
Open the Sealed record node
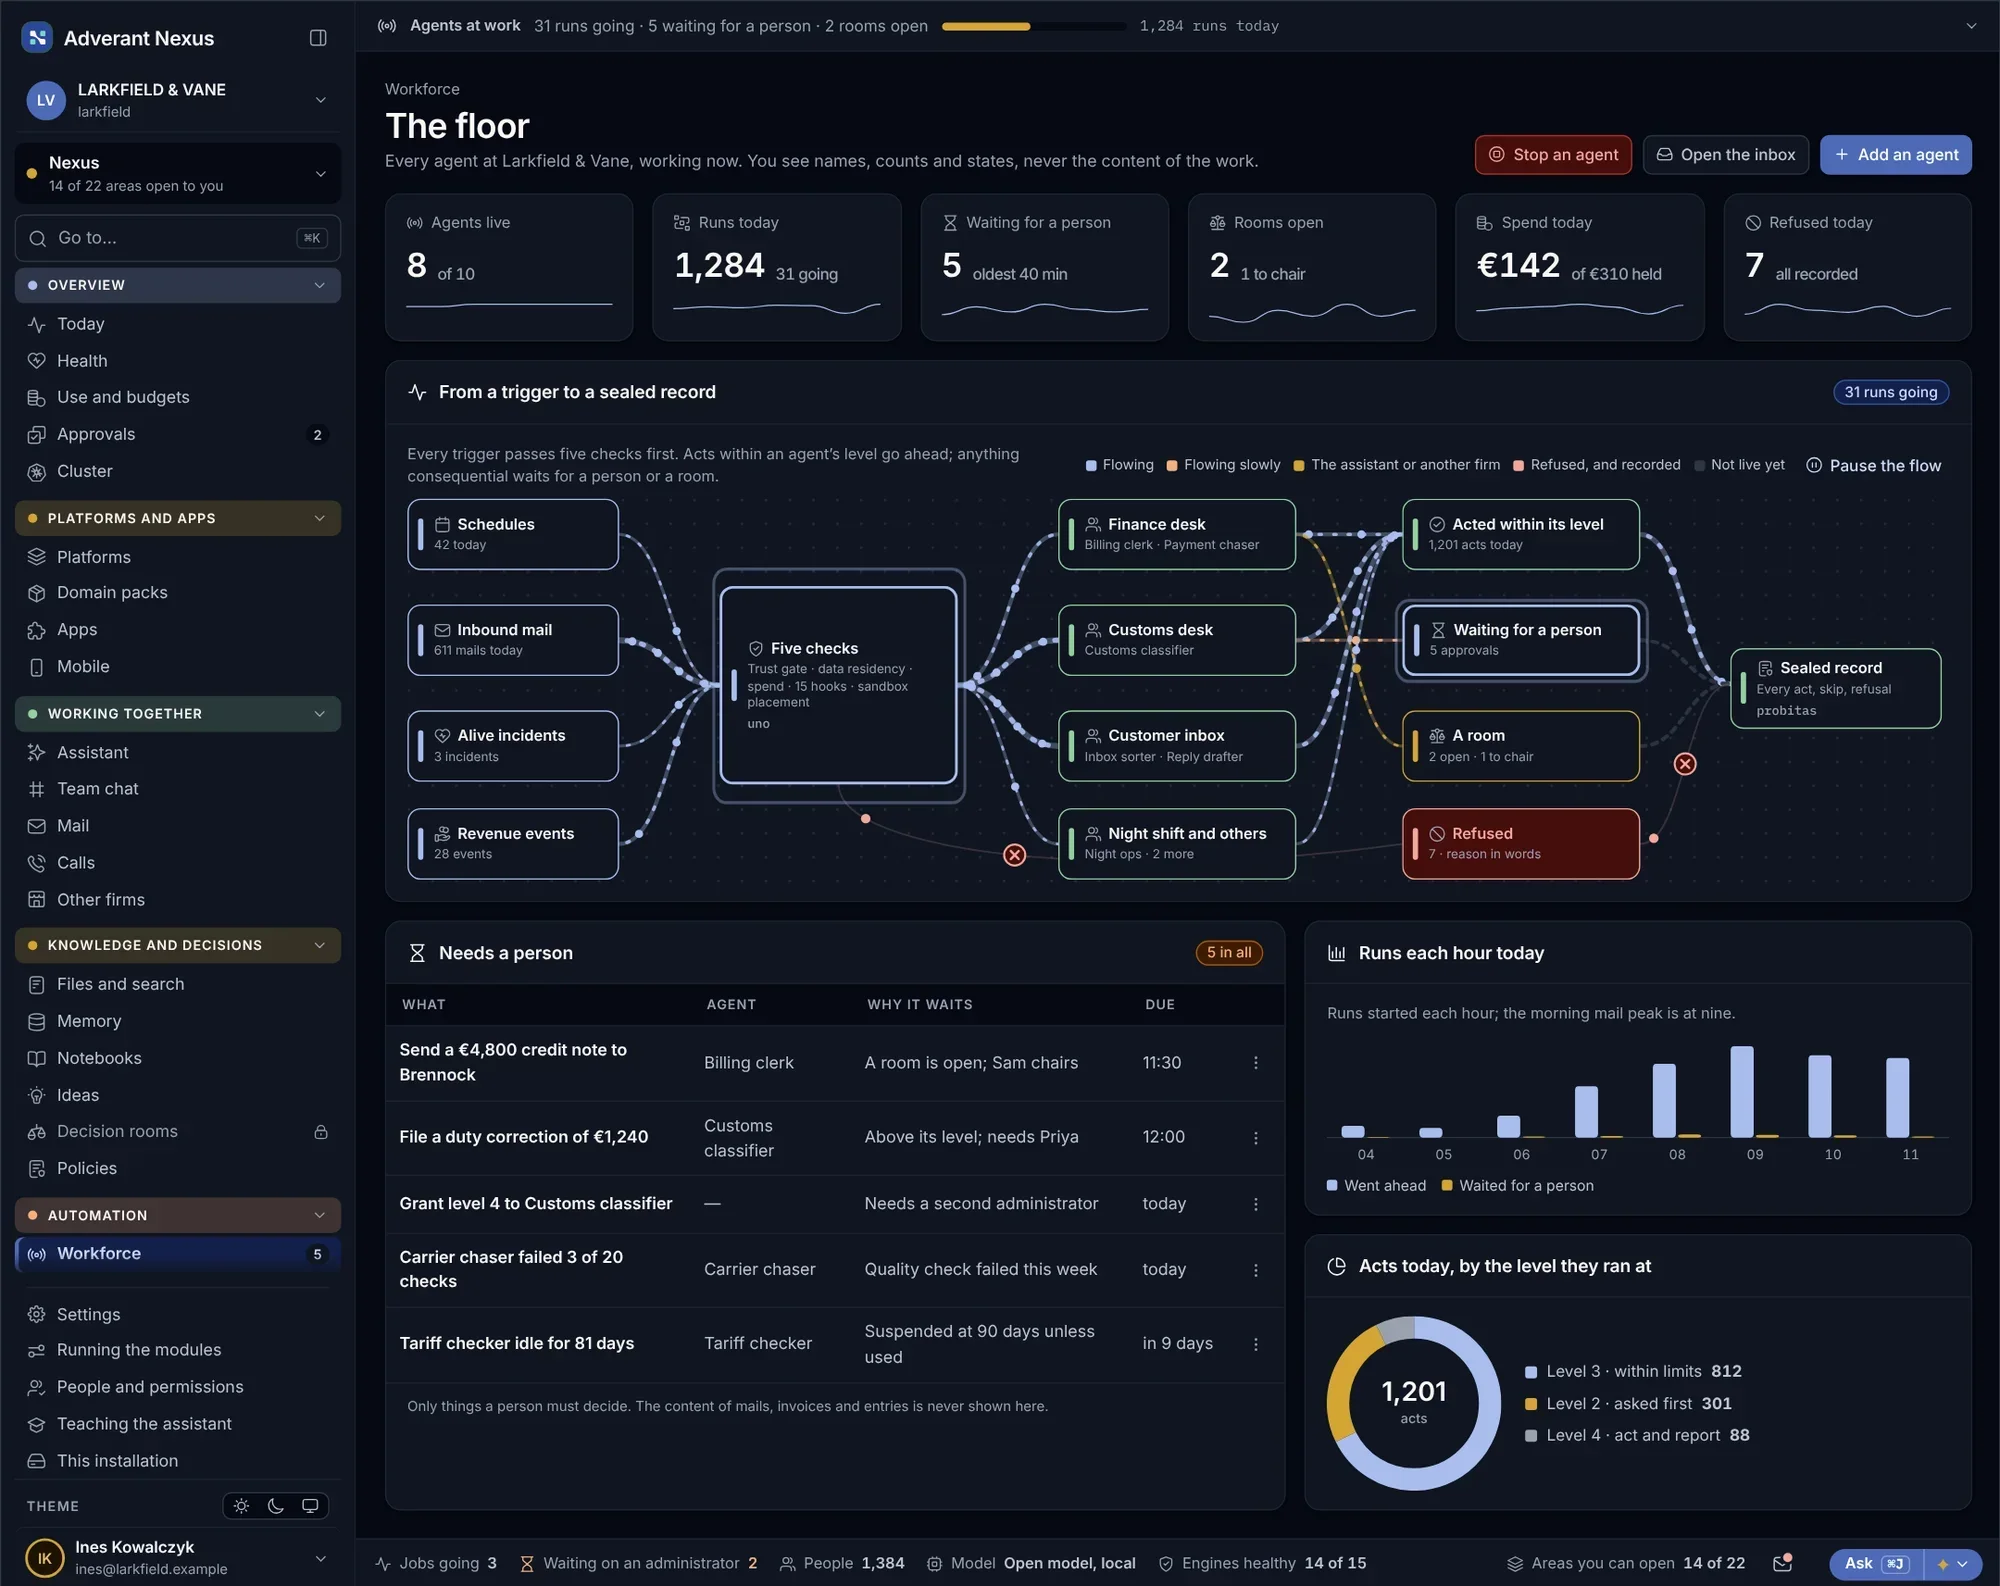click(1835, 689)
